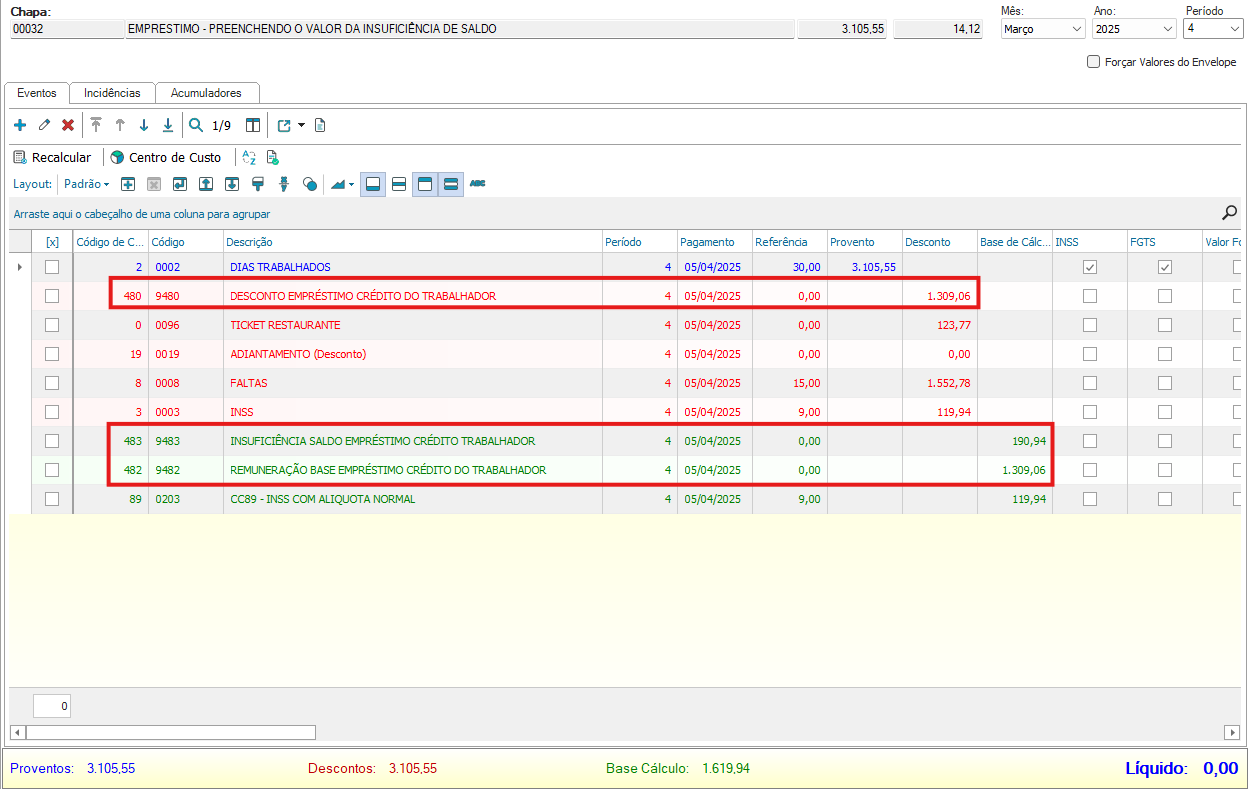This screenshot has height=789, width=1249.
Task: Click the greyed-out delete layout icon
Action: click(154, 184)
